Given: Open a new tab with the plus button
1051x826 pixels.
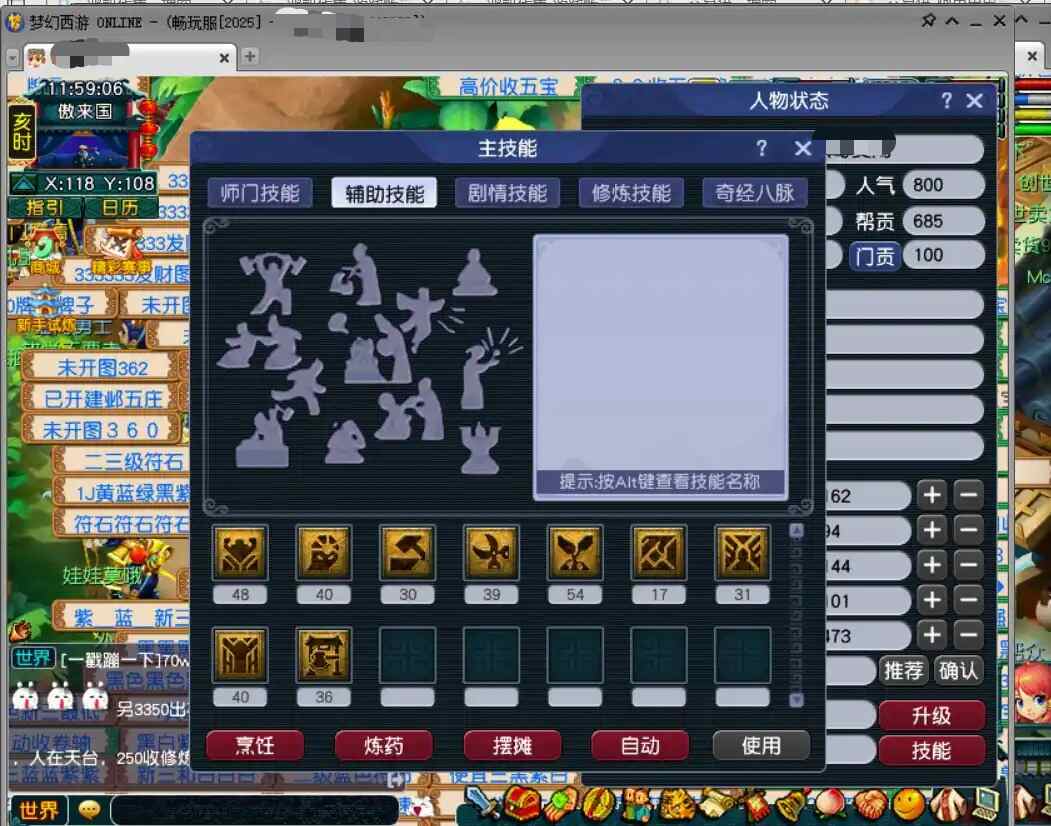Looking at the screenshot, I should (250, 56).
